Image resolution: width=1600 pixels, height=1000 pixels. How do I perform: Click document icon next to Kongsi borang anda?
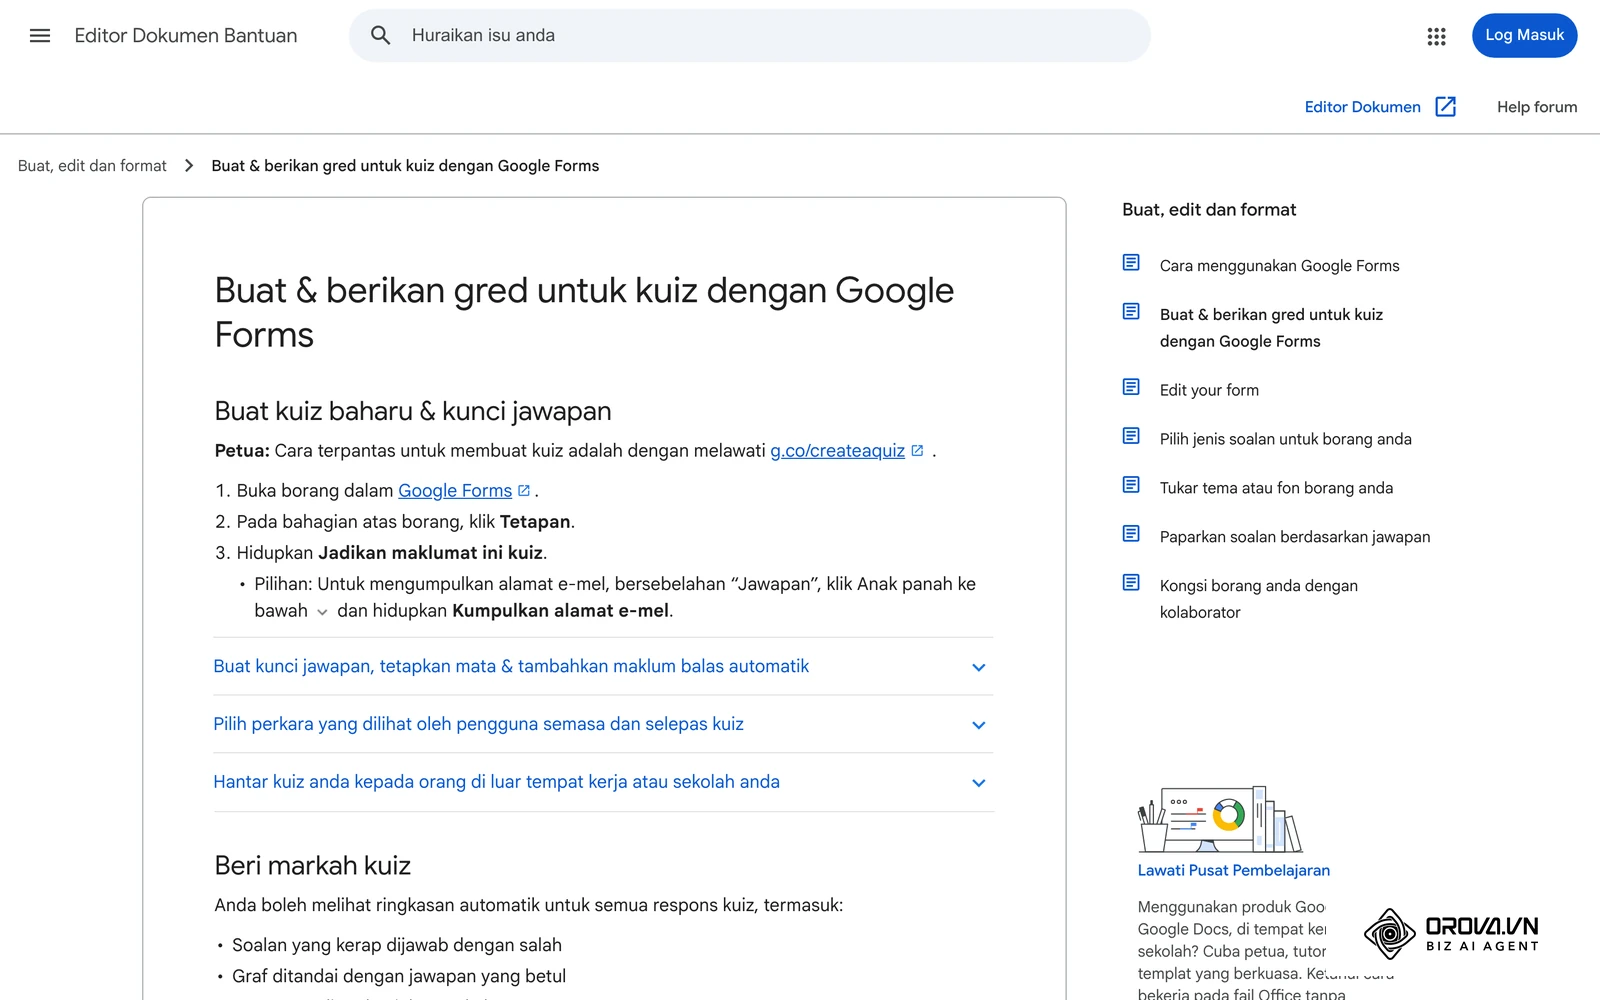click(x=1131, y=582)
